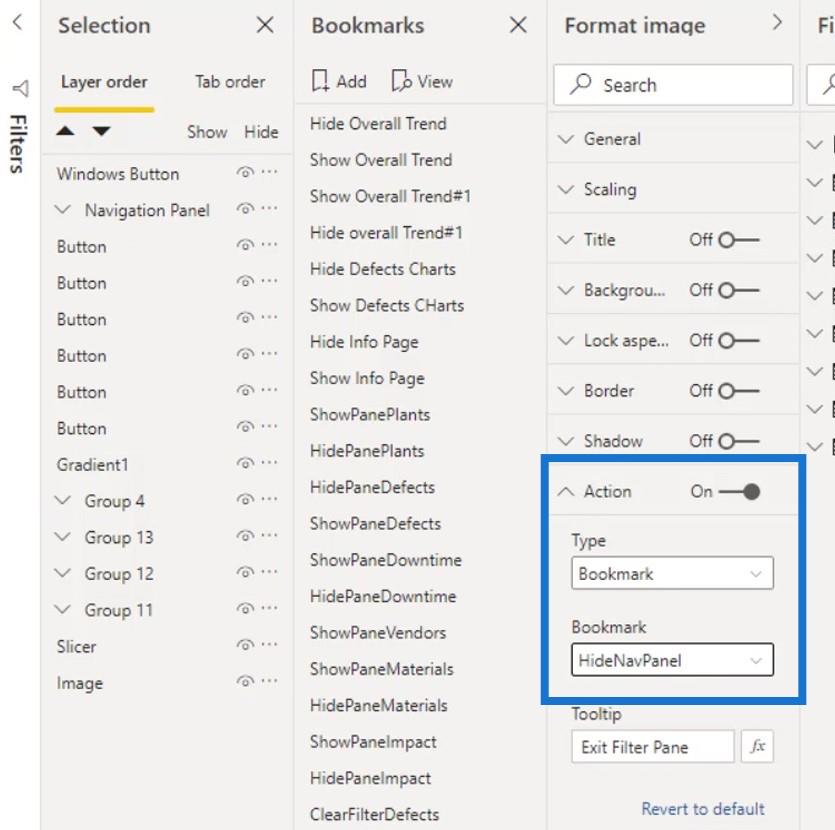Click the fx conditional formatting button for the tooltip
This screenshot has height=830, width=835.
point(757,746)
